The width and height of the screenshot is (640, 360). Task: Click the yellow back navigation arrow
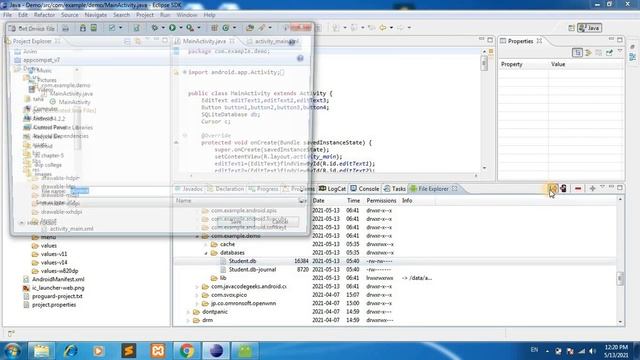pos(383,28)
